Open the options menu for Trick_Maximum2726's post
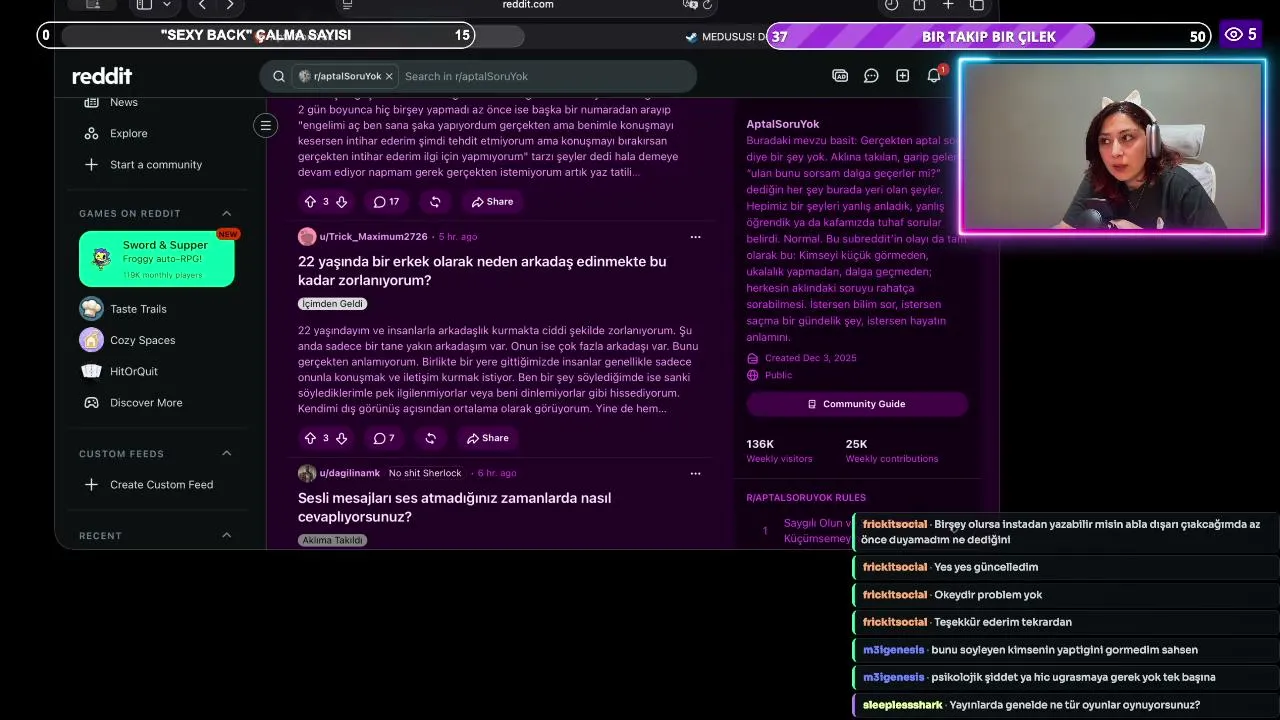Image resolution: width=1280 pixels, height=720 pixels. pyautogui.click(x=695, y=237)
